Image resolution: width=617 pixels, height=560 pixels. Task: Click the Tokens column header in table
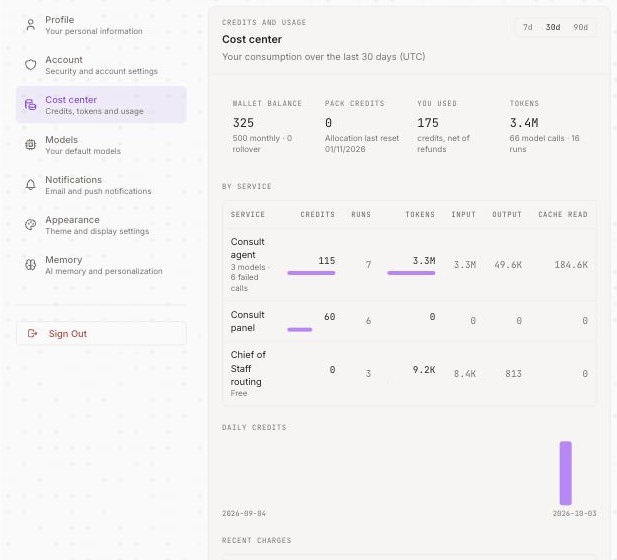[420, 214]
